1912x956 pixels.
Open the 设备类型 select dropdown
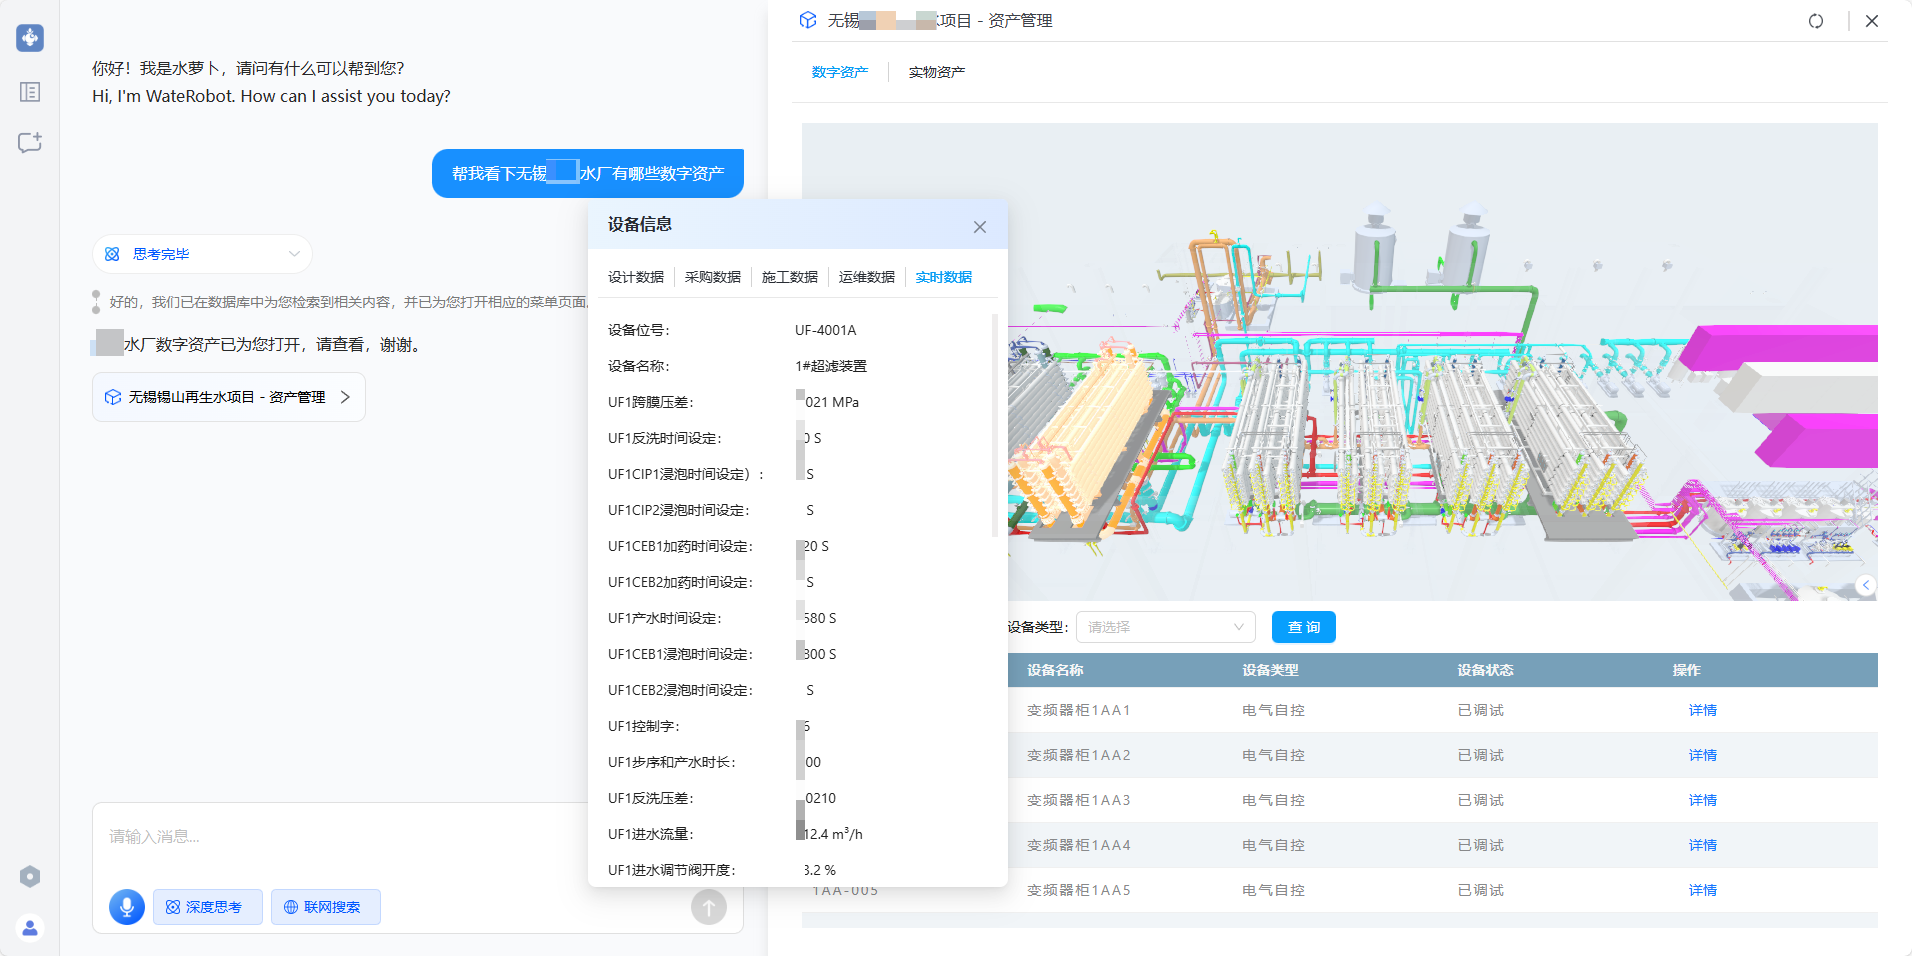pyautogui.click(x=1165, y=627)
